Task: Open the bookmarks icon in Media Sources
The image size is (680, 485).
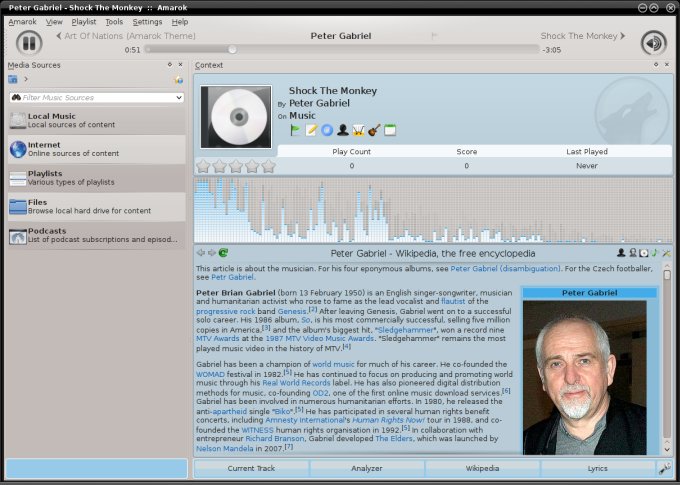Action: click(x=178, y=79)
